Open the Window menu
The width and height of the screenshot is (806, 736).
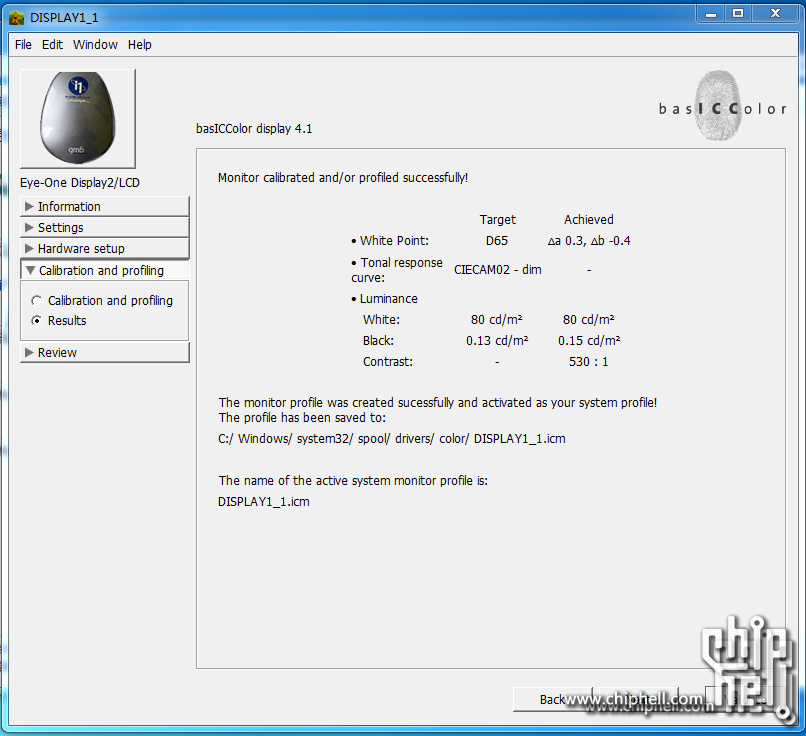pos(95,45)
